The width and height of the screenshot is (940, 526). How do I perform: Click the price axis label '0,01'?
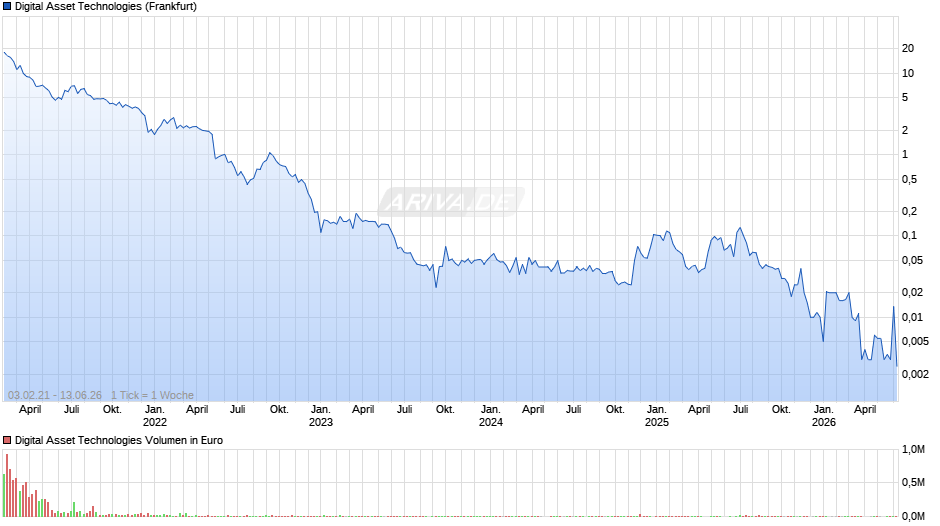tap(912, 317)
